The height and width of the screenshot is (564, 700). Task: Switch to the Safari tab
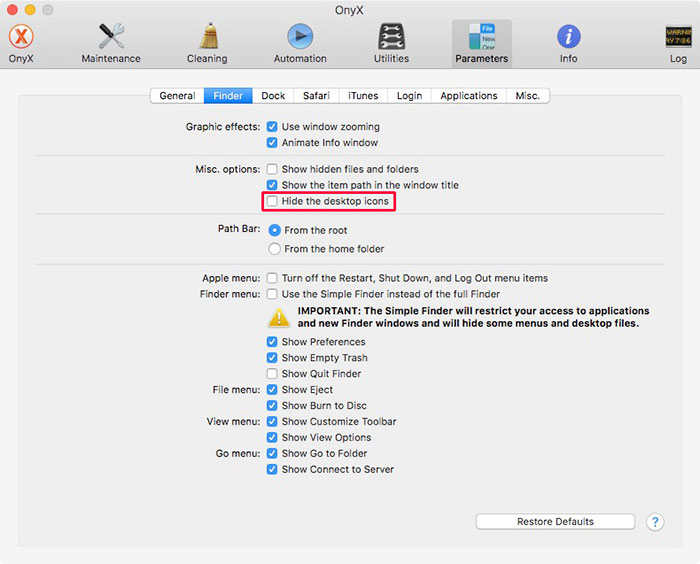point(315,96)
